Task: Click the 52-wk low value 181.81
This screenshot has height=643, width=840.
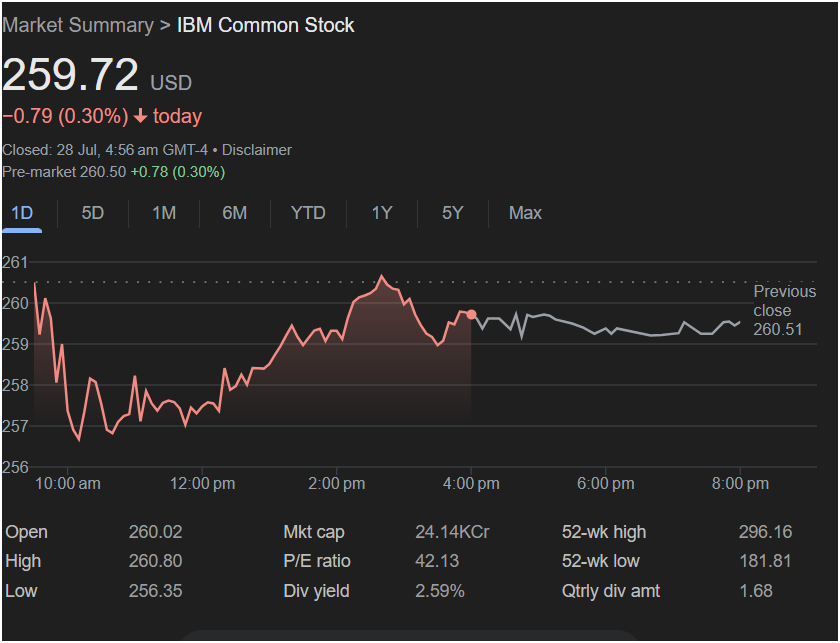Action: (x=766, y=561)
